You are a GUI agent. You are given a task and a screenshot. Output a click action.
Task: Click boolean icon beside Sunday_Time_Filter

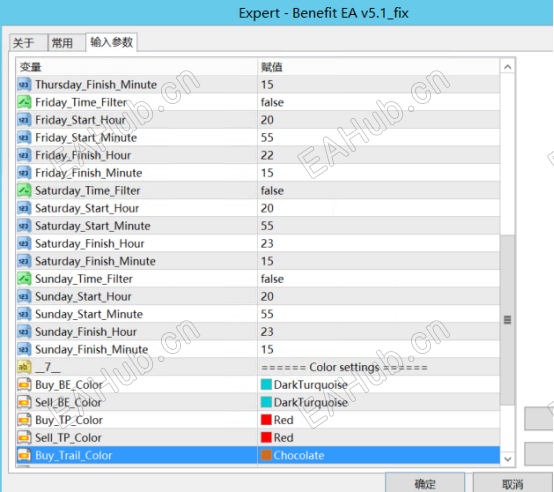24,279
